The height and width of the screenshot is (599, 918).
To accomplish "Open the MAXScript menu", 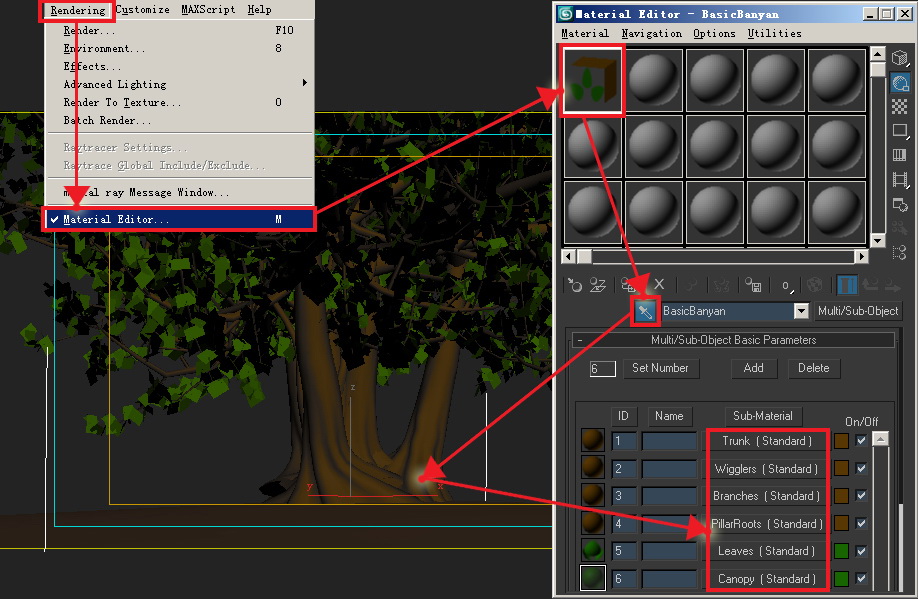I will pos(208,9).
